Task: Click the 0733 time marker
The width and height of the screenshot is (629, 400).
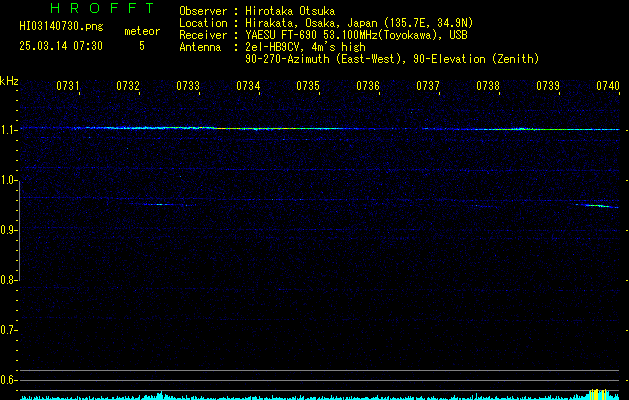Action: (x=188, y=86)
